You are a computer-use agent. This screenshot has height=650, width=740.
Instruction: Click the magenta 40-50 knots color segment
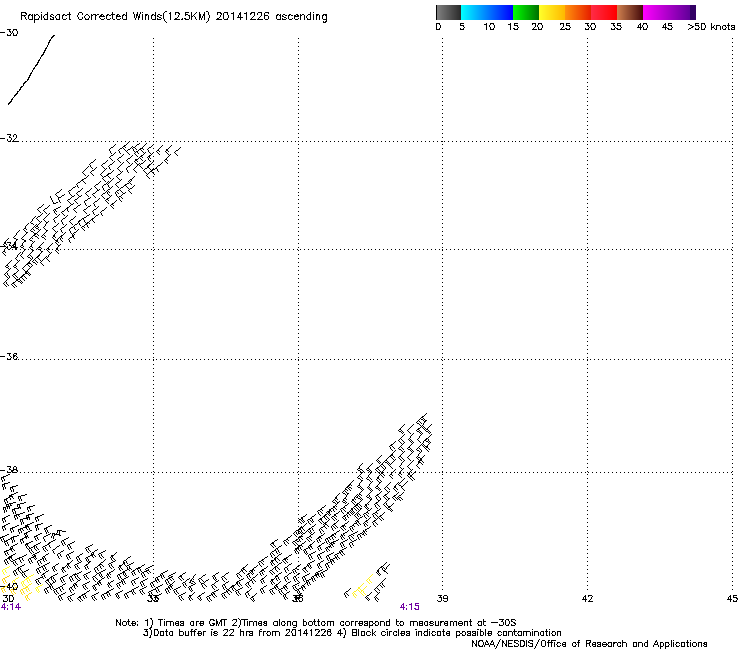(669, 12)
